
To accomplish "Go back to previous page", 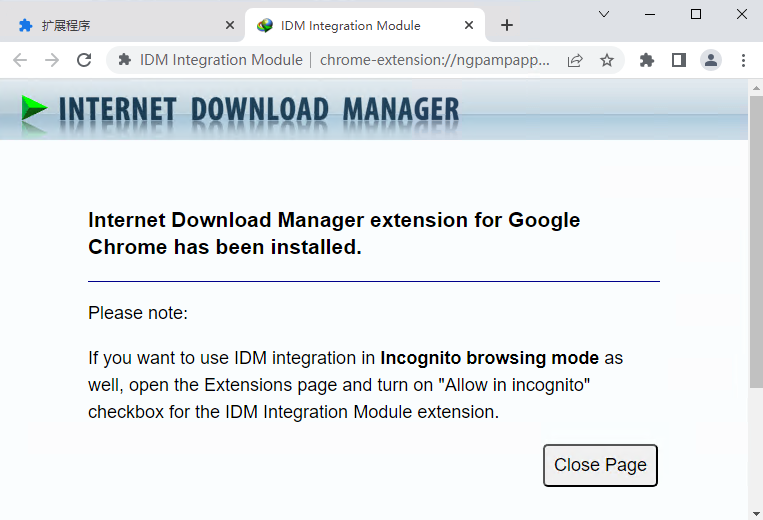I will [x=20, y=60].
